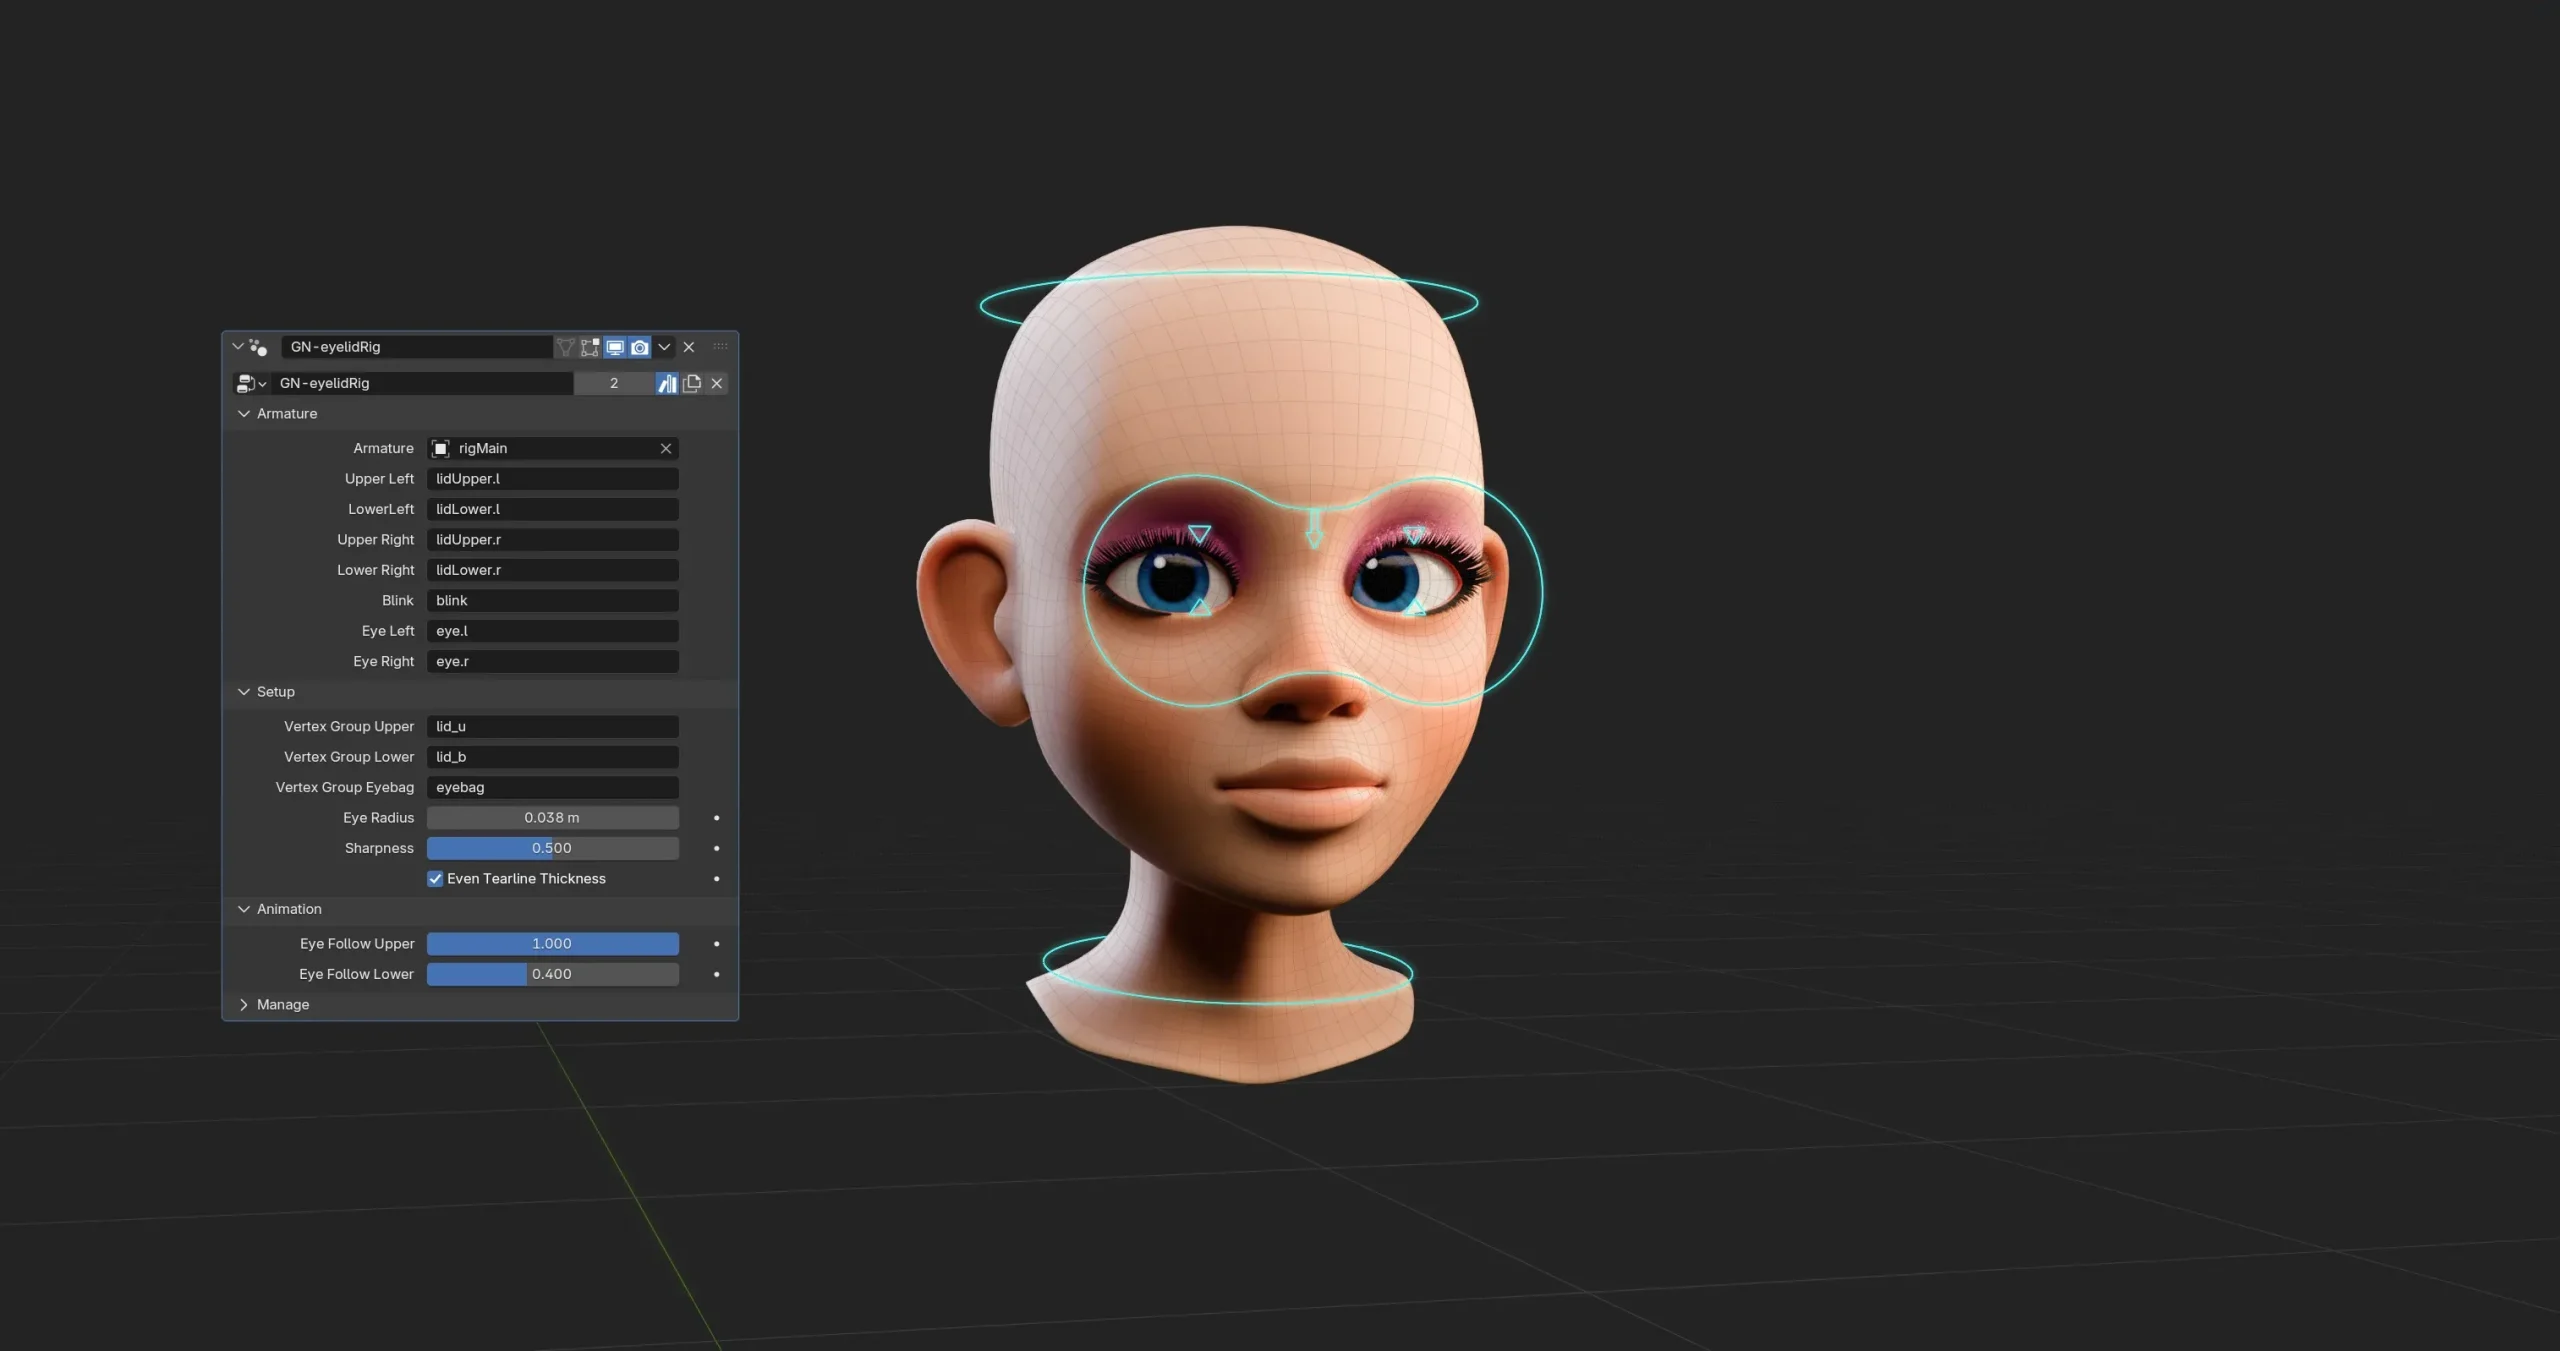The image size is (2560, 1351).
Task: Collapse the Armature section
Action: [x=243, y=413]
